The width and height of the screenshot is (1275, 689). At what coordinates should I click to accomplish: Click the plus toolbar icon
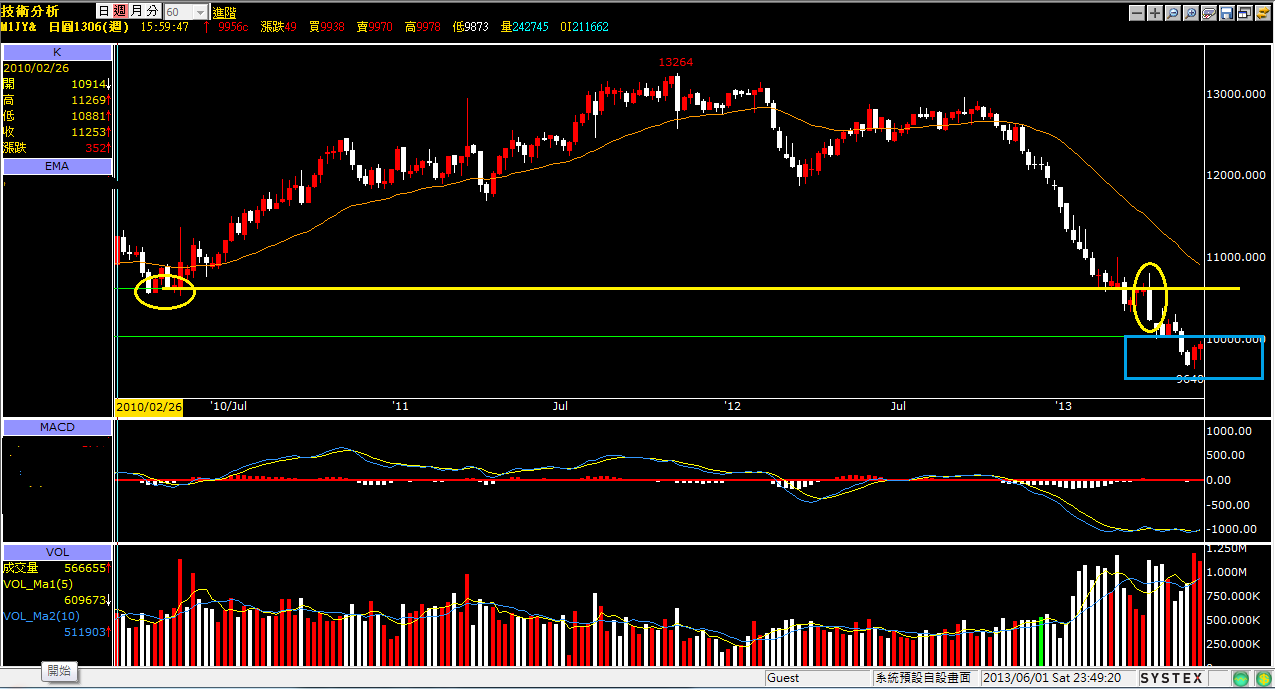click(x=1155, y=13)
